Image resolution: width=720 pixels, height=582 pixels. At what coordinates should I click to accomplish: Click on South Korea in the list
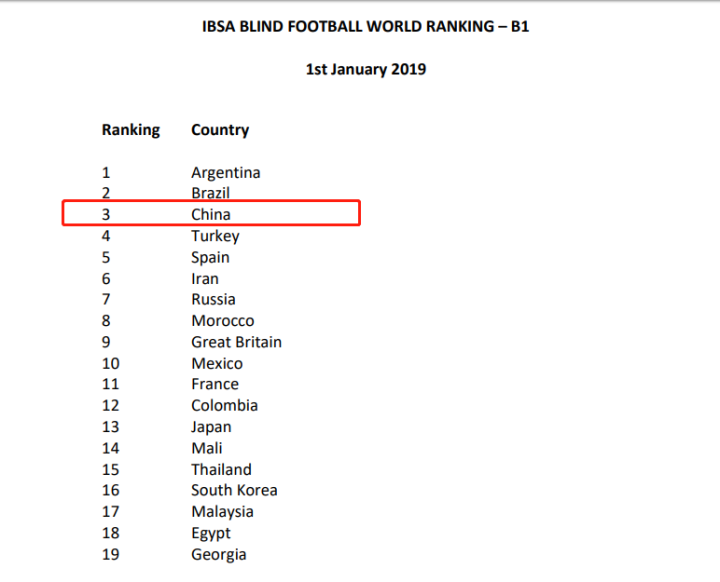tap(234, 490)
